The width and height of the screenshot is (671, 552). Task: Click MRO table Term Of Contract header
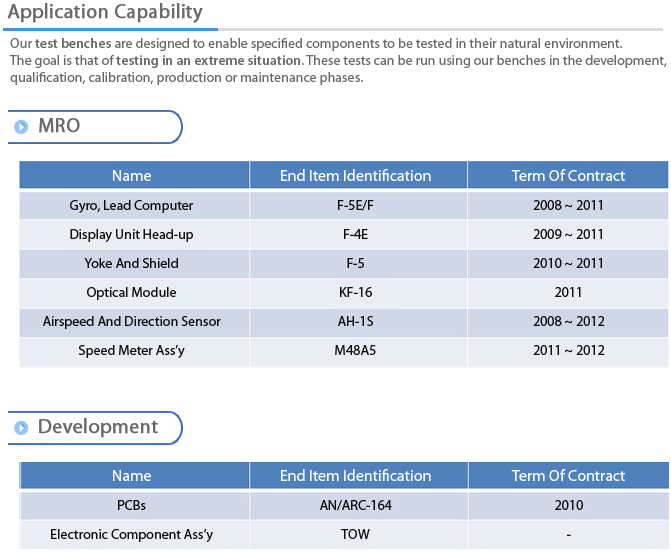[x=568, y=175]
